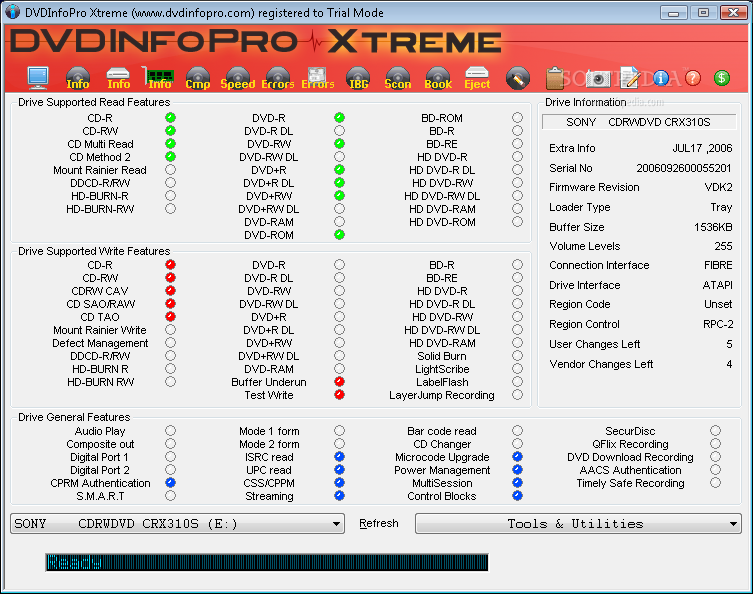Click the Defect Management indicator
Viewport: 753px width, 594px height.
pyautogui.click(x=170, y=343)
